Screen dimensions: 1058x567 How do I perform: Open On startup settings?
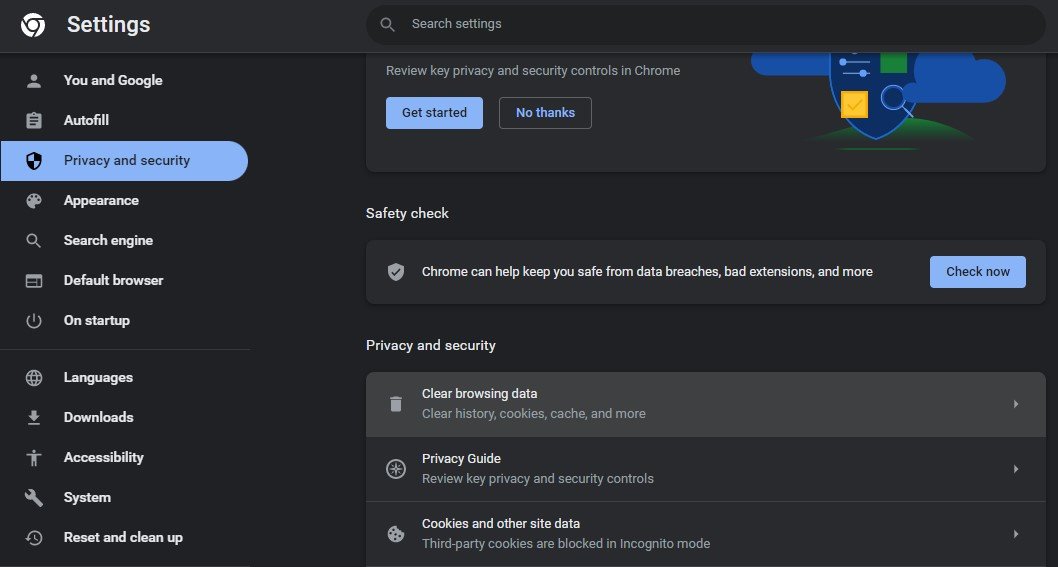click(x=124, y=321)
